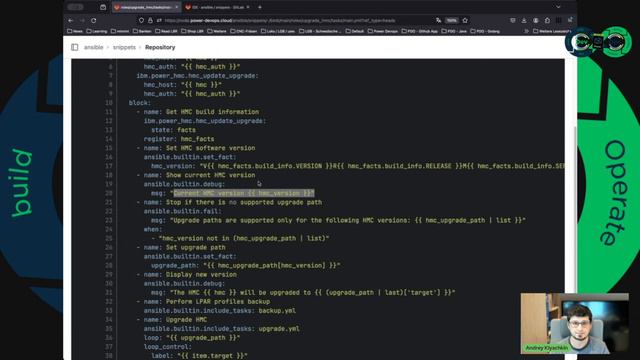Toggle the GitLab sidebar panel icon
This screenshot has width=640, height=360.
[75, 47]
